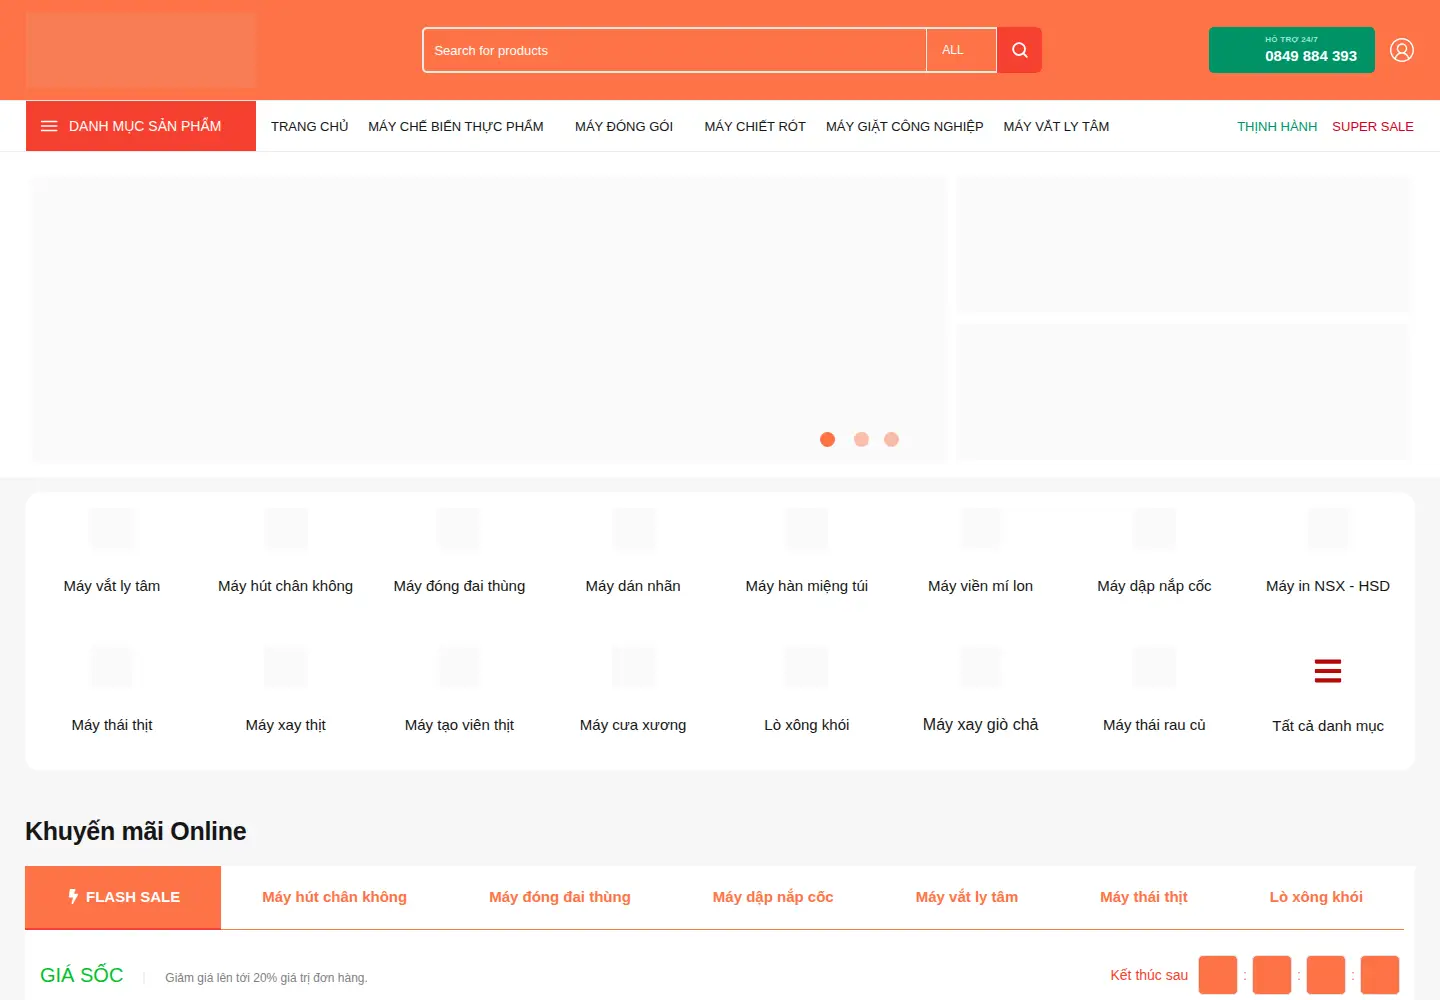Switch to the FLASH SALE tab

pos(123,897)
